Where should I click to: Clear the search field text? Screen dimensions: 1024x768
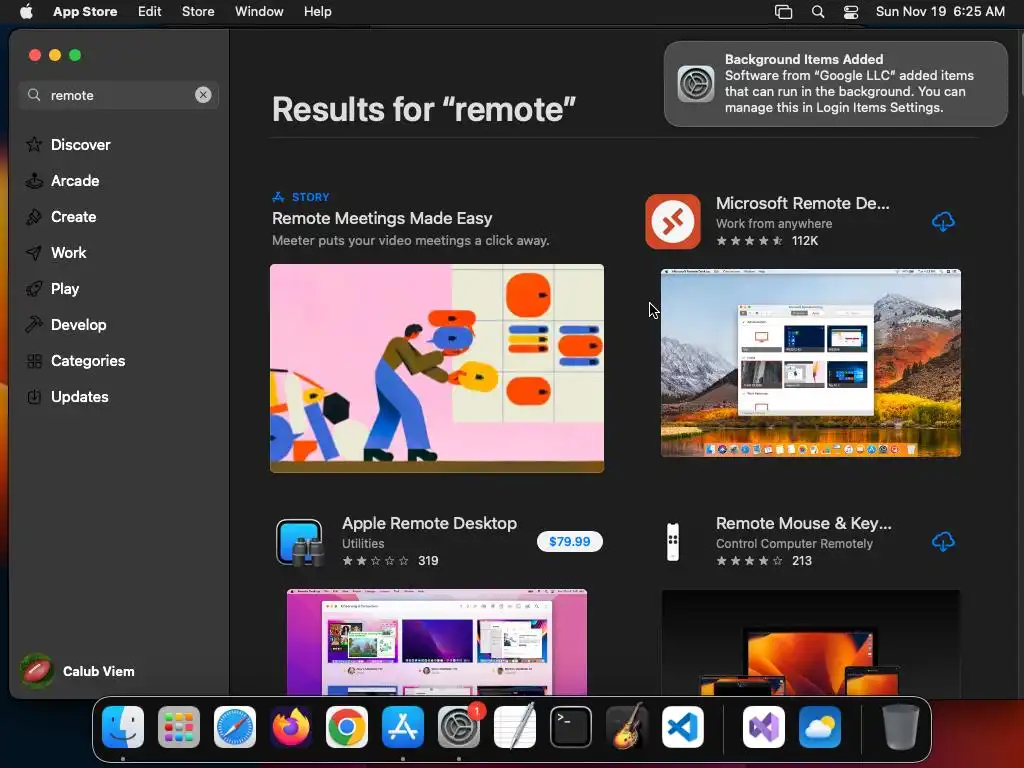203,95
